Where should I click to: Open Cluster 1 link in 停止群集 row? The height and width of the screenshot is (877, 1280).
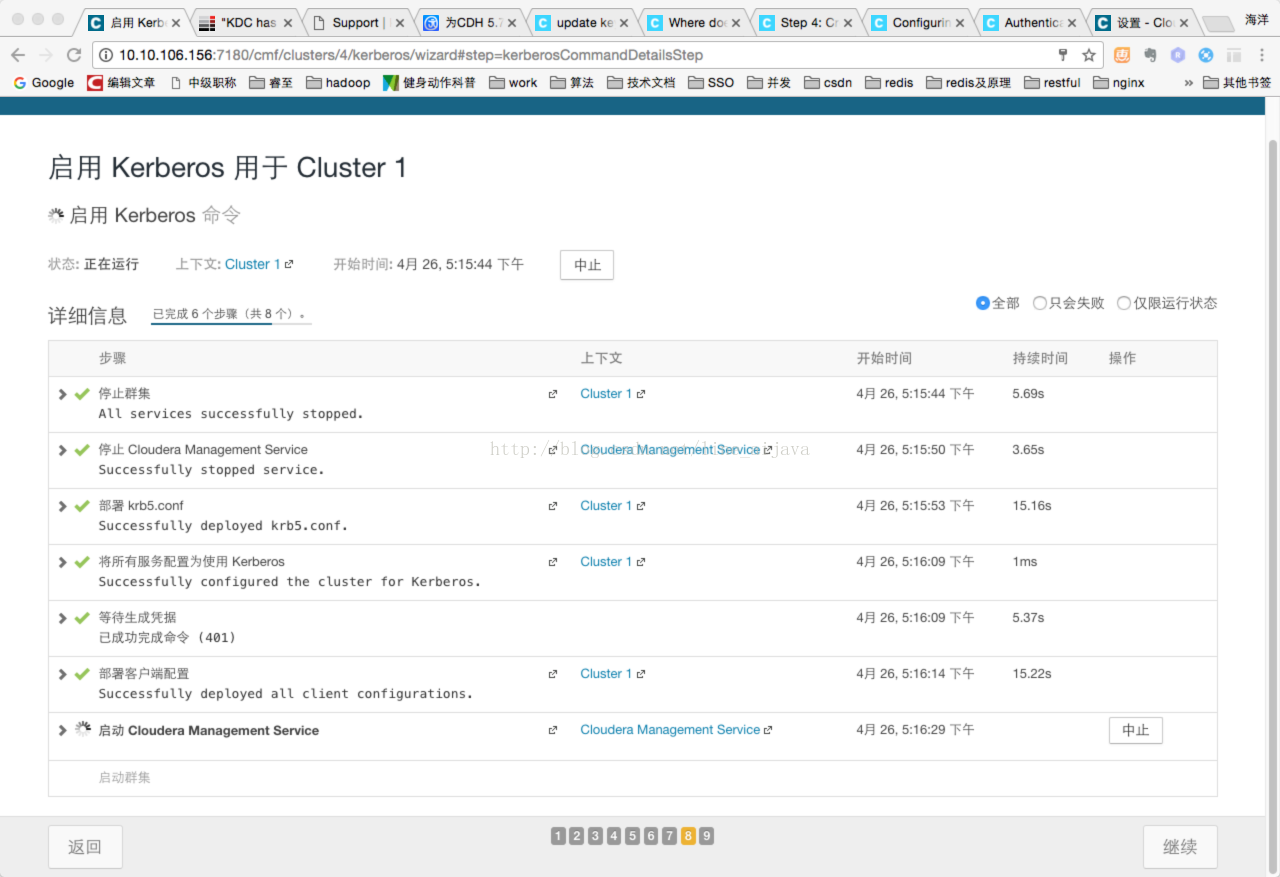(606, 394)
